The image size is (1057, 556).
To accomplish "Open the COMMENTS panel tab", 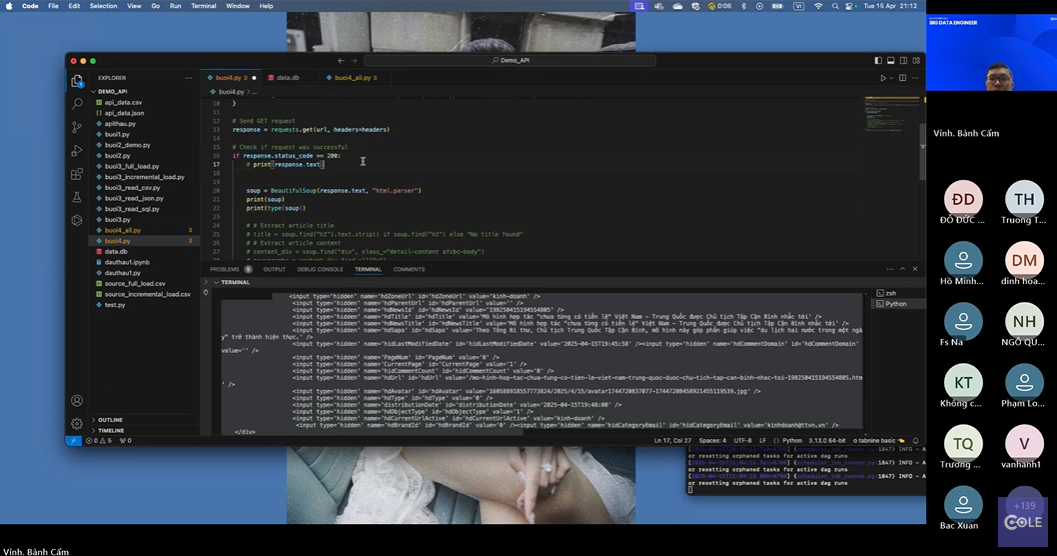I will [x=409, y=270].
